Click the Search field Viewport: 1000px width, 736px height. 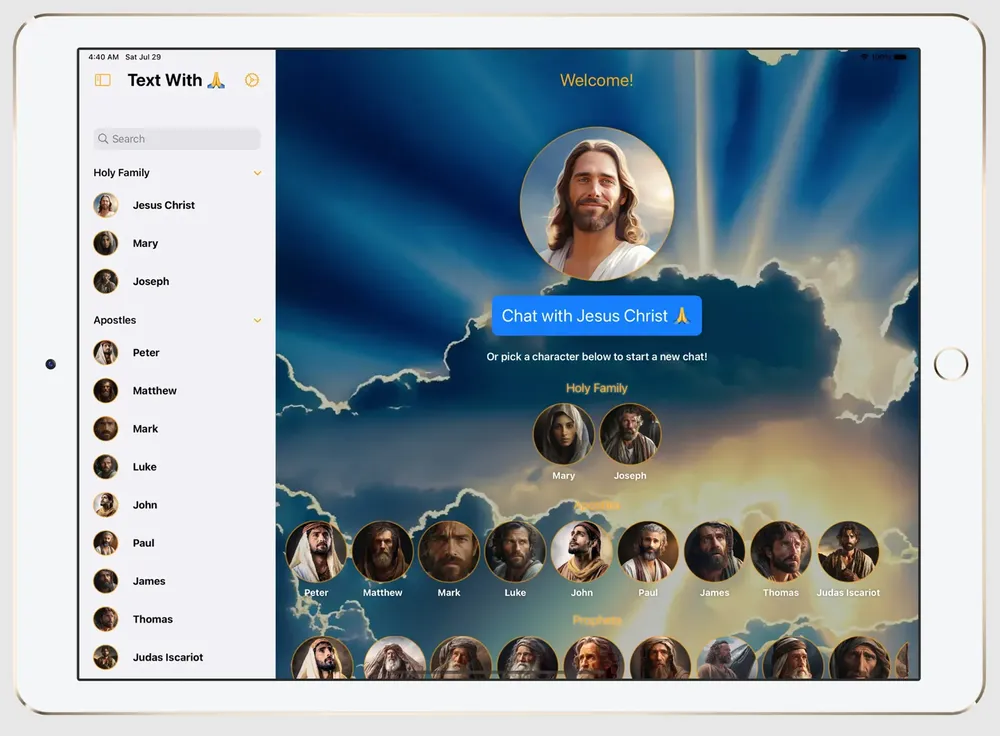[x=176, y=138]
